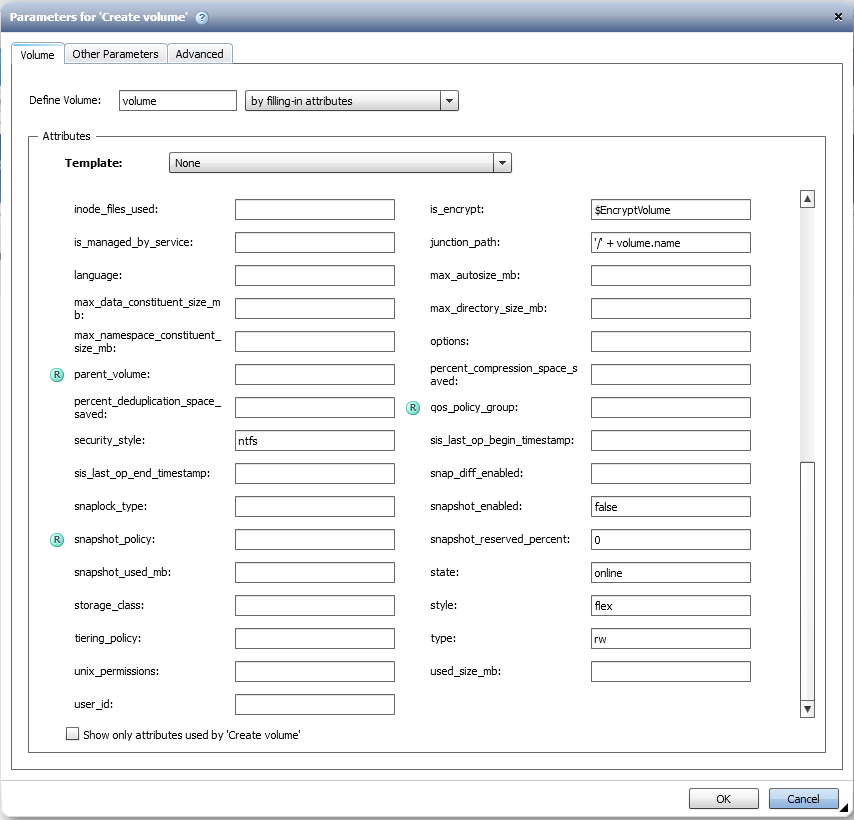This screenshot has height=820, width=854.
Task: Switch to the Other Parameters tab
Action: coord(115,54)
